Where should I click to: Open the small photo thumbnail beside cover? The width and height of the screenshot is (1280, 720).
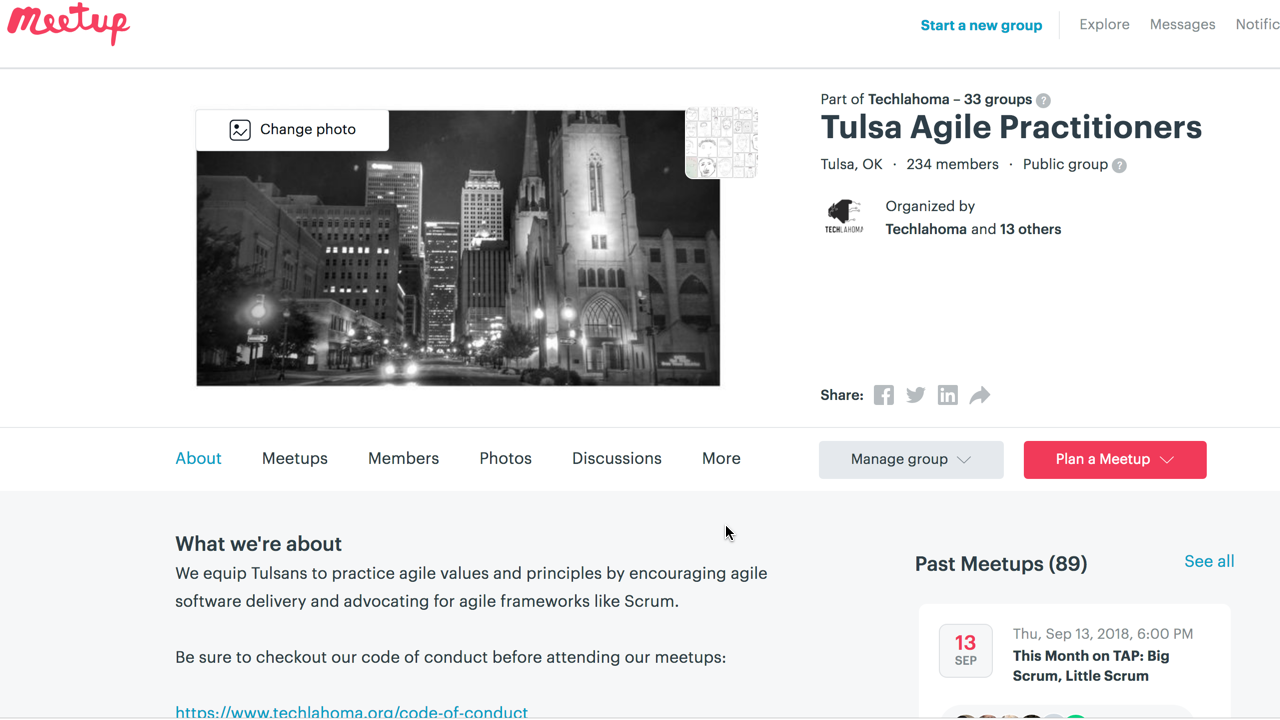[721, 143]
